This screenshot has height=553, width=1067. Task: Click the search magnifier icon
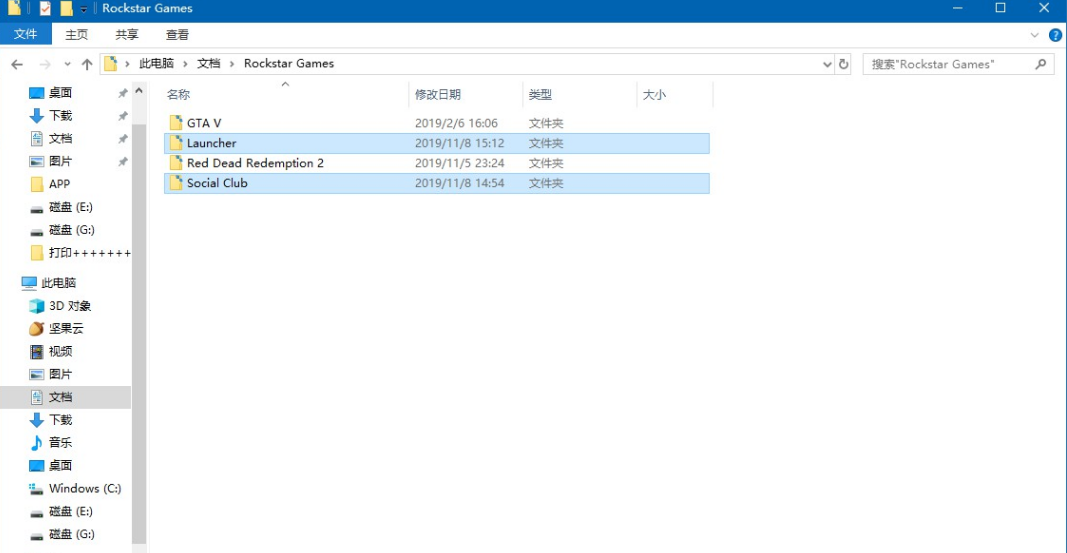[x=1041, y=64]
